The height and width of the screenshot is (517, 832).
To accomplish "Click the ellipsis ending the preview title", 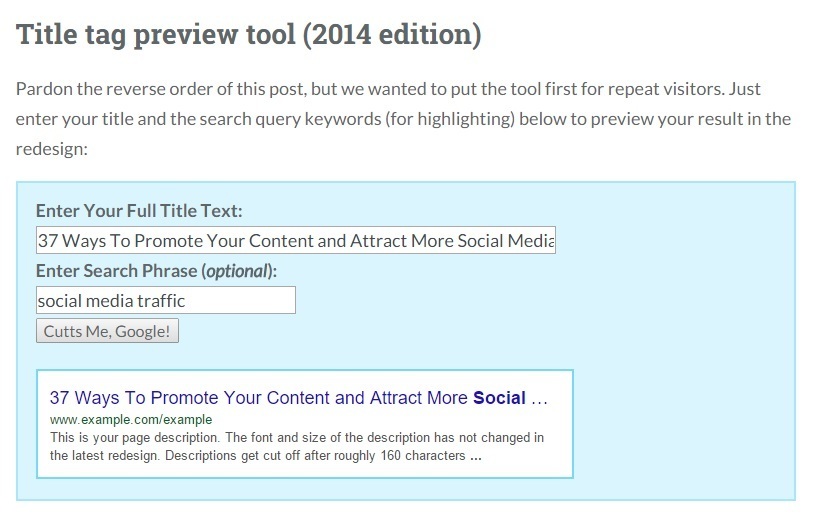I will (539, 399).
